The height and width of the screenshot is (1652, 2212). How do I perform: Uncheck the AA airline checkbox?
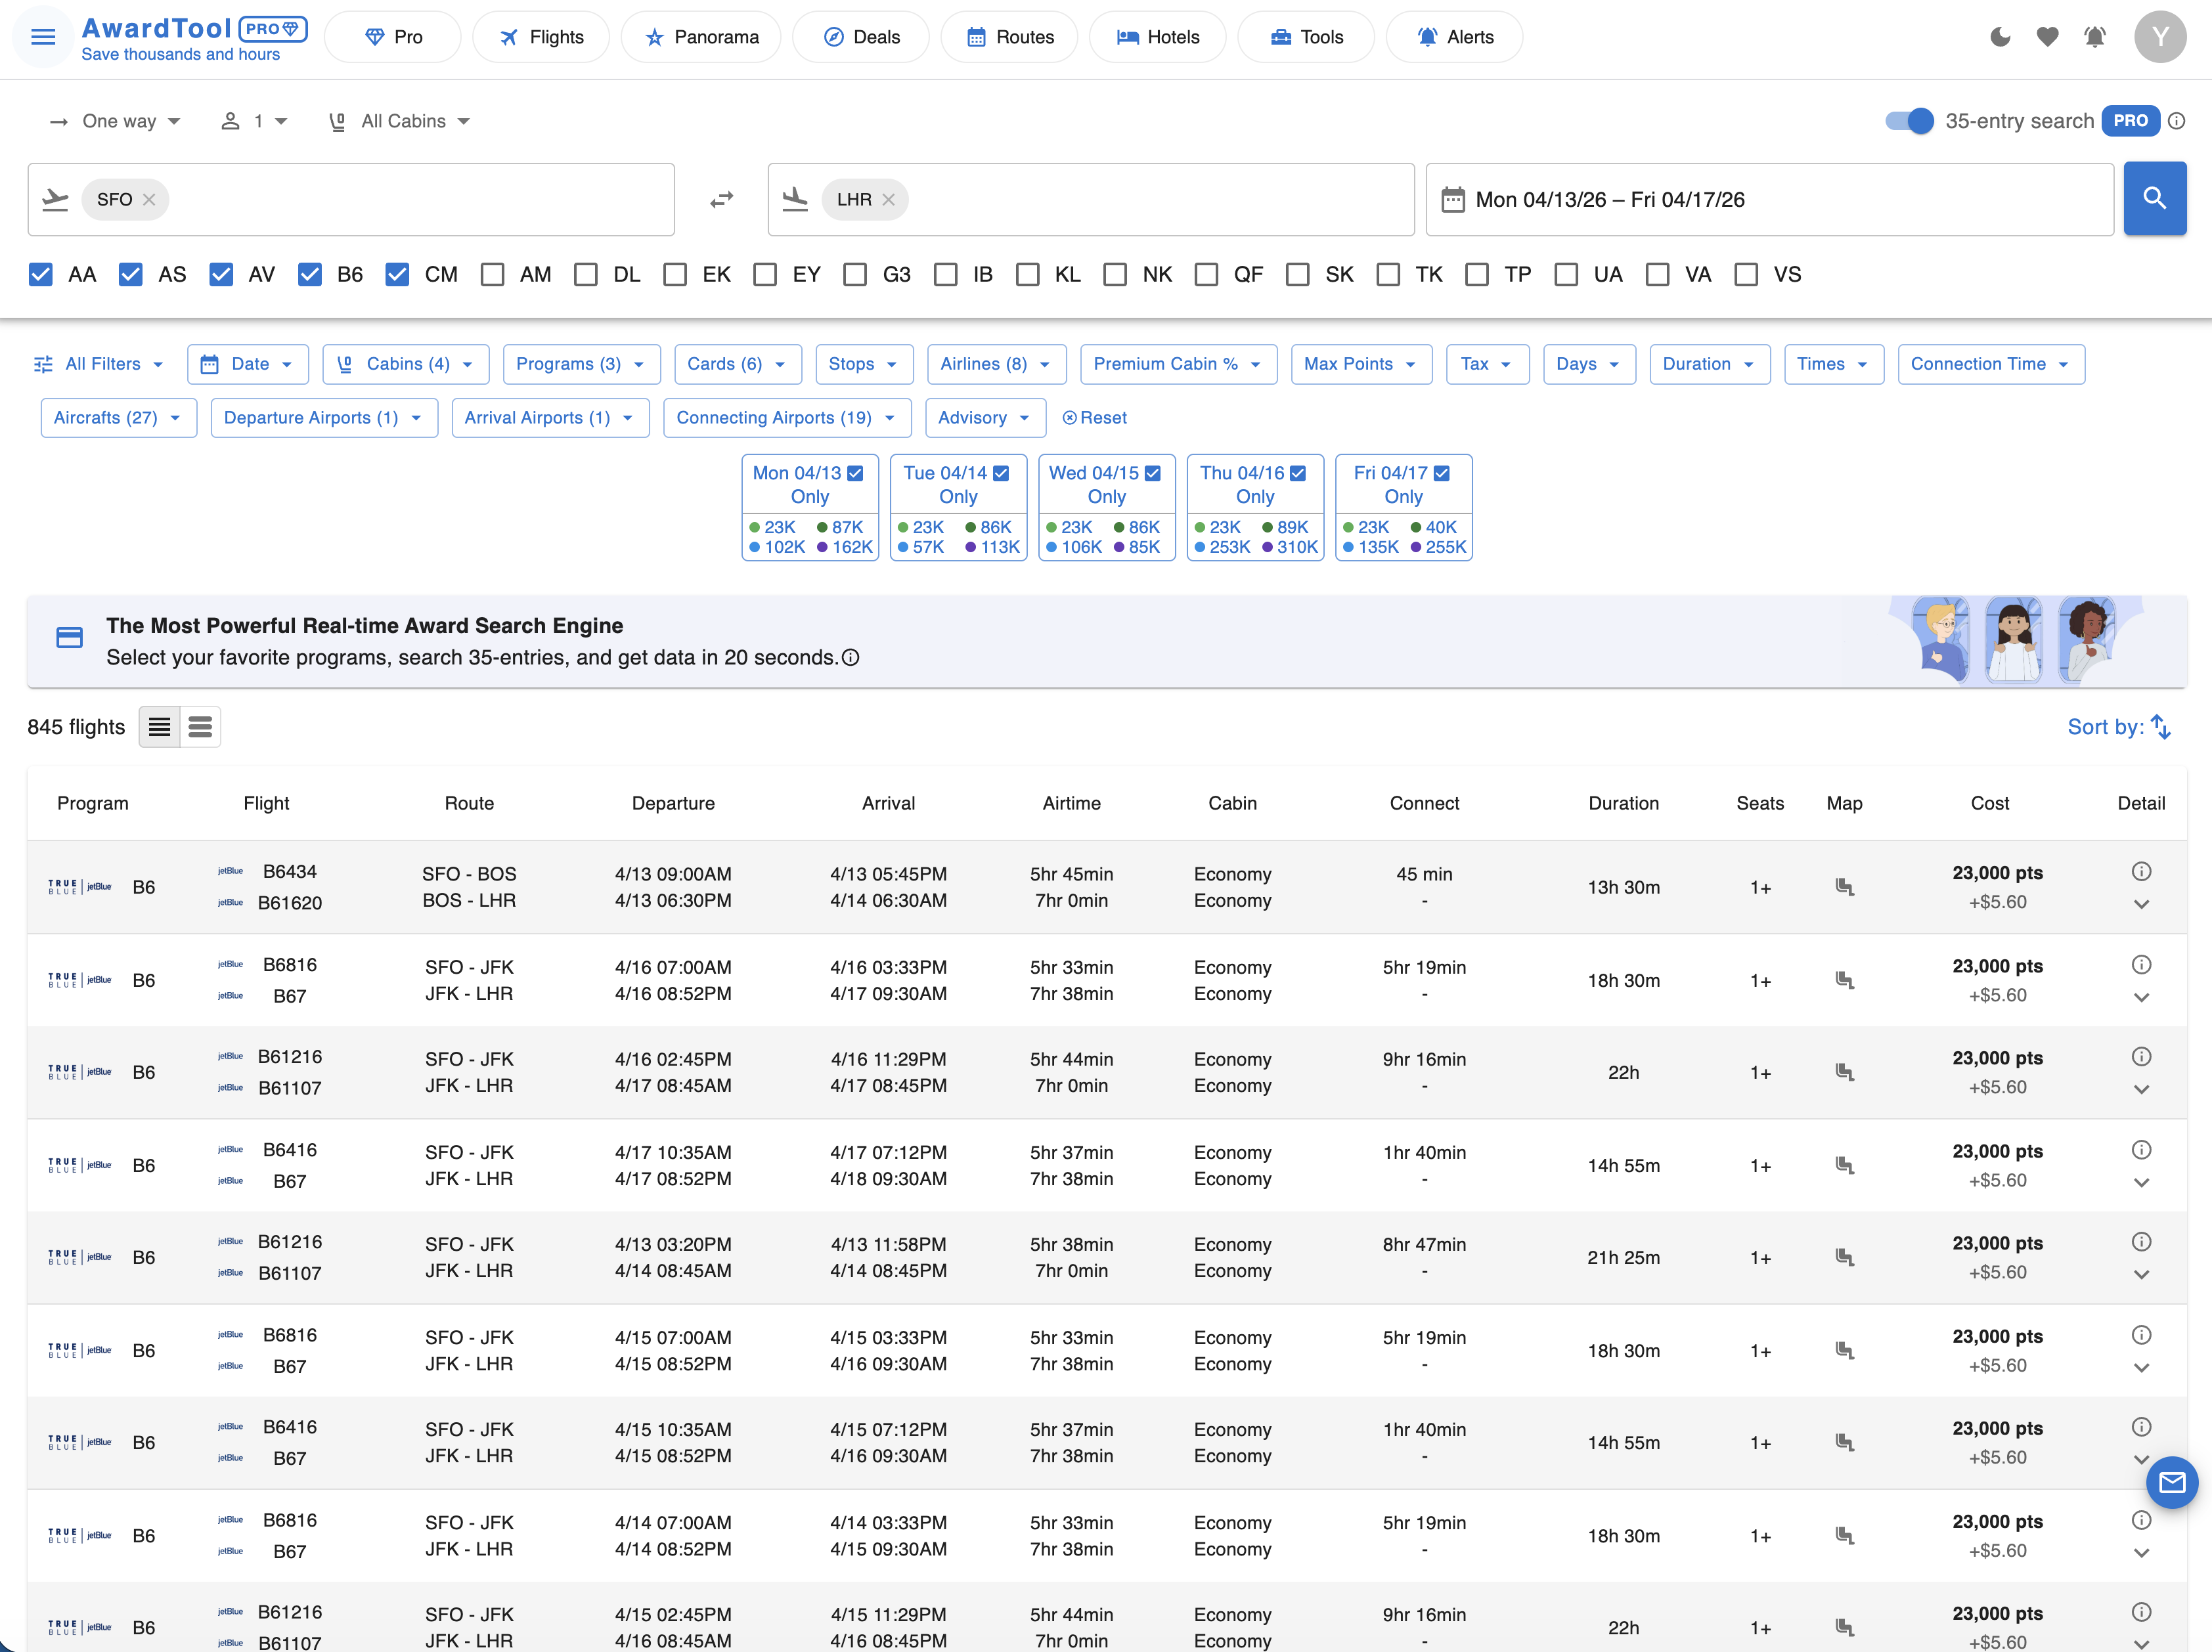pos(41,274)
